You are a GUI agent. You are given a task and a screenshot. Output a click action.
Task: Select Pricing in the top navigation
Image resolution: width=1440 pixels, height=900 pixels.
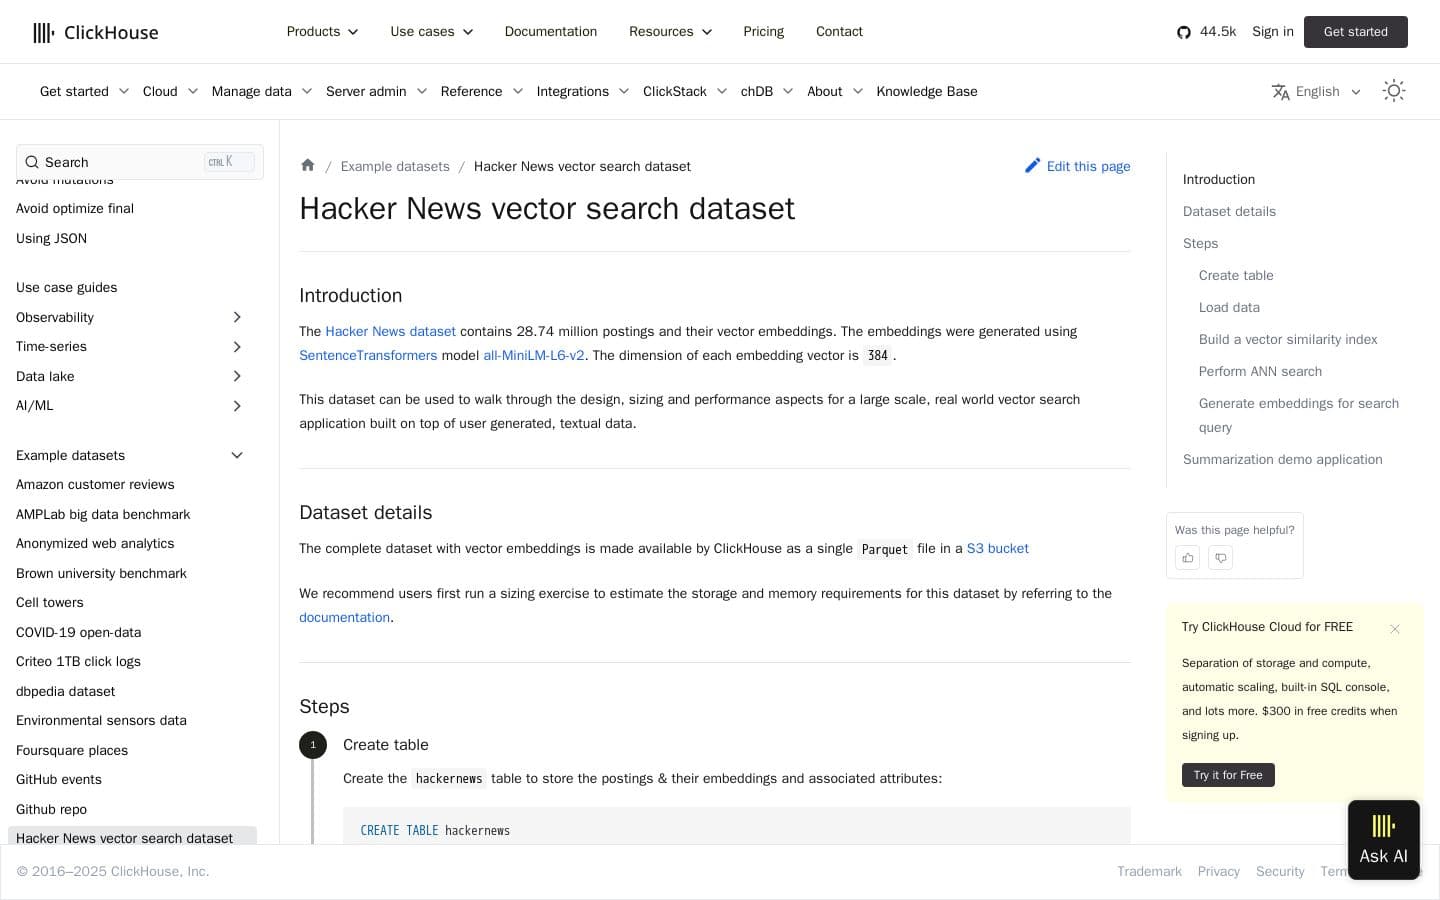pyautogui.click(x=763, y=31)
